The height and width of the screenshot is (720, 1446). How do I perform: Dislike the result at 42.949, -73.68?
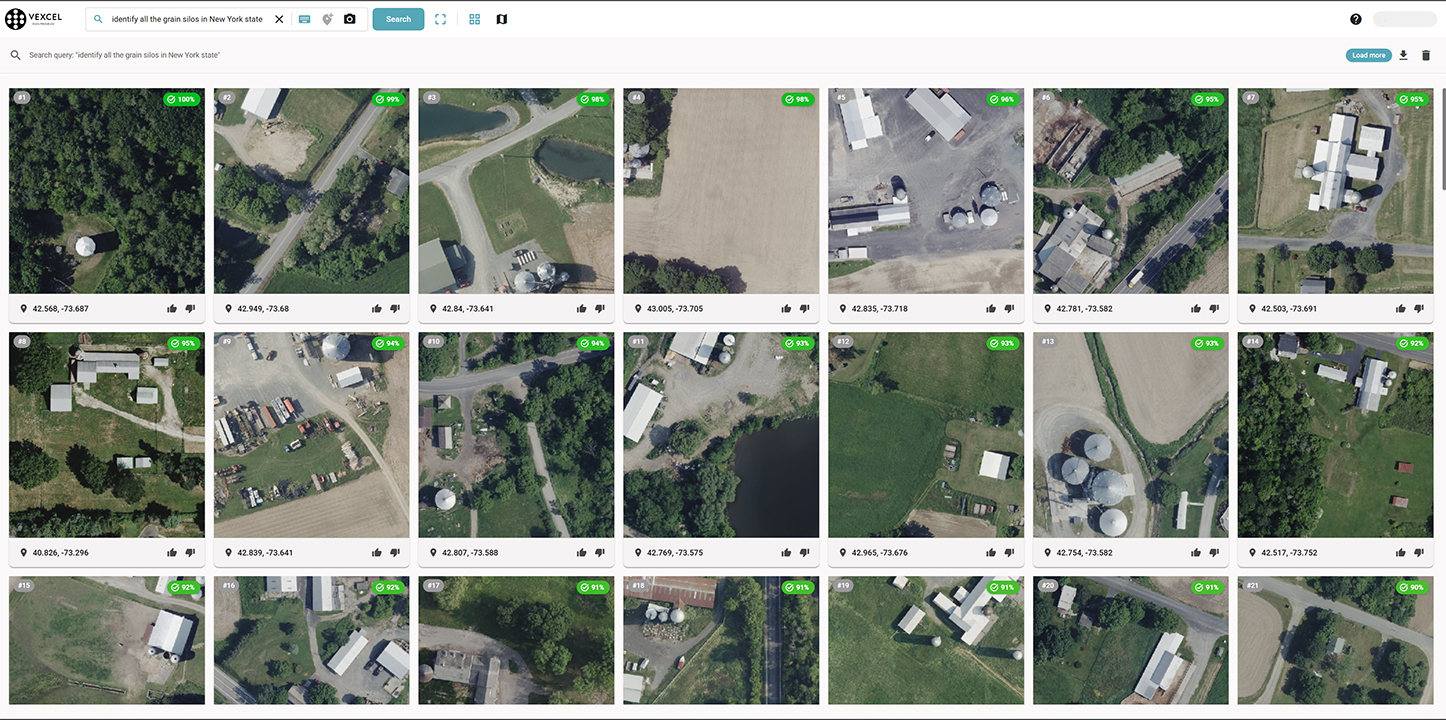tap(395, 308)
